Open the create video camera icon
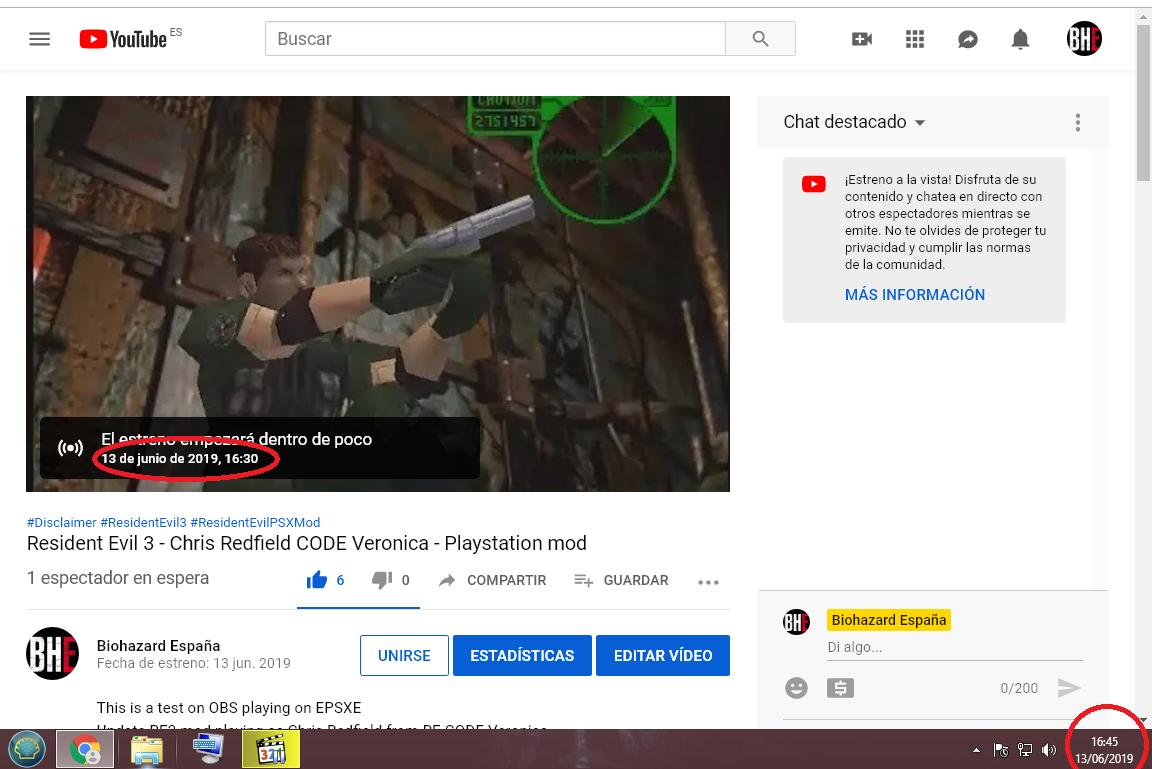The width and height of the screenshot is (1152, 769). tap(862, 39)
